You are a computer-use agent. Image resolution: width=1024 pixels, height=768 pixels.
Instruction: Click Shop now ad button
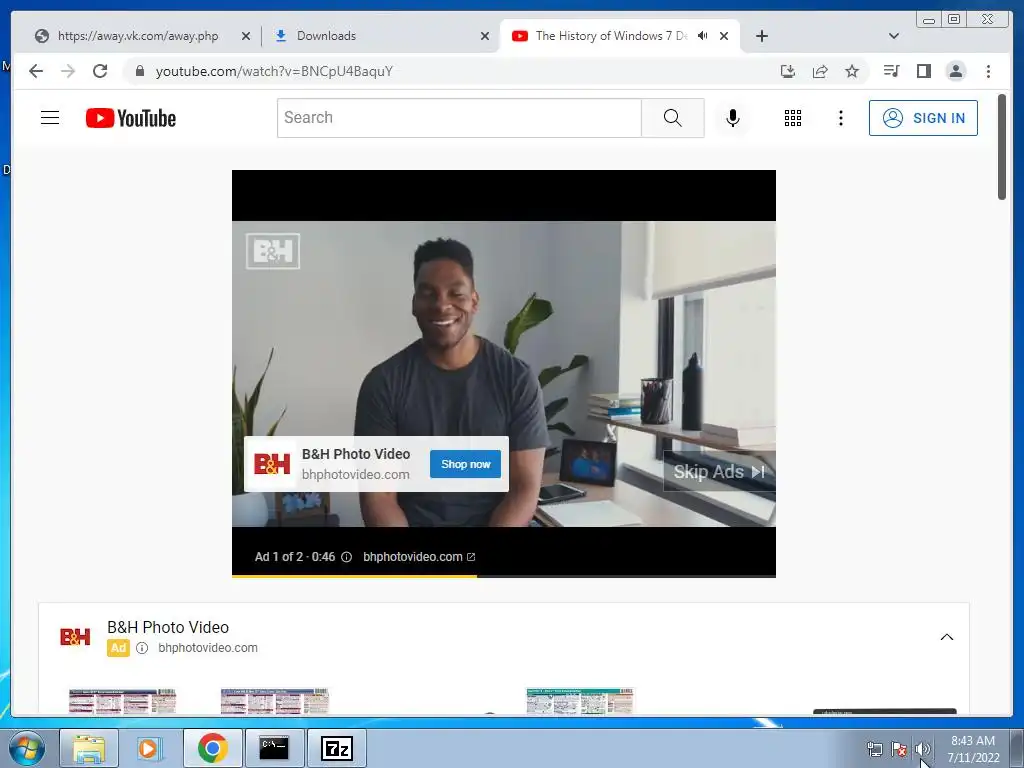[466, 464]
